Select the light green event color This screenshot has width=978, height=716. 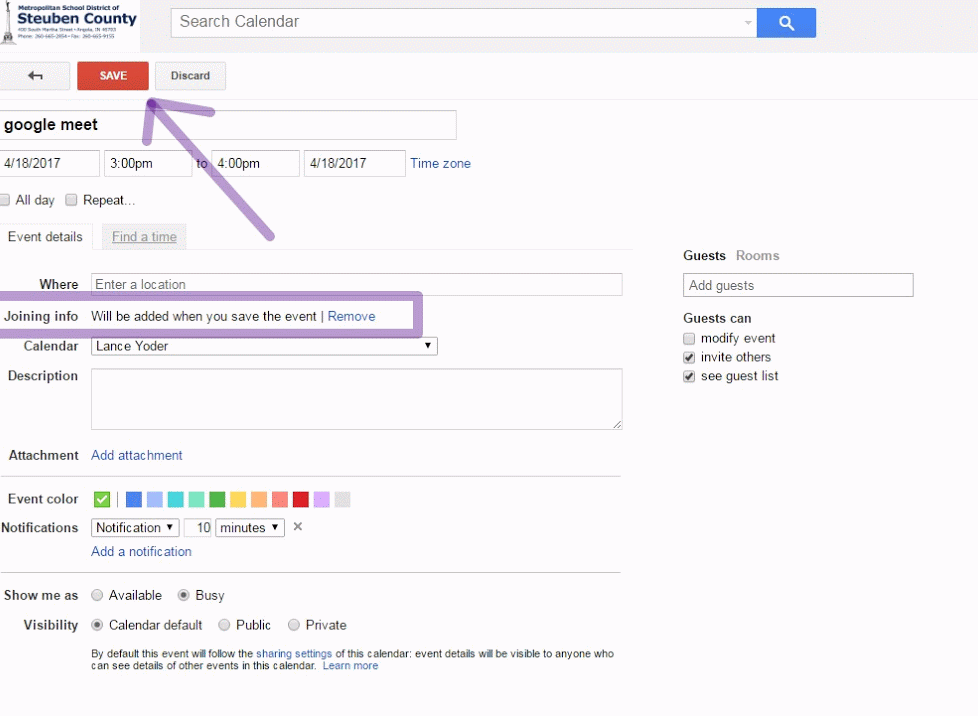click(x=196, y=499)
